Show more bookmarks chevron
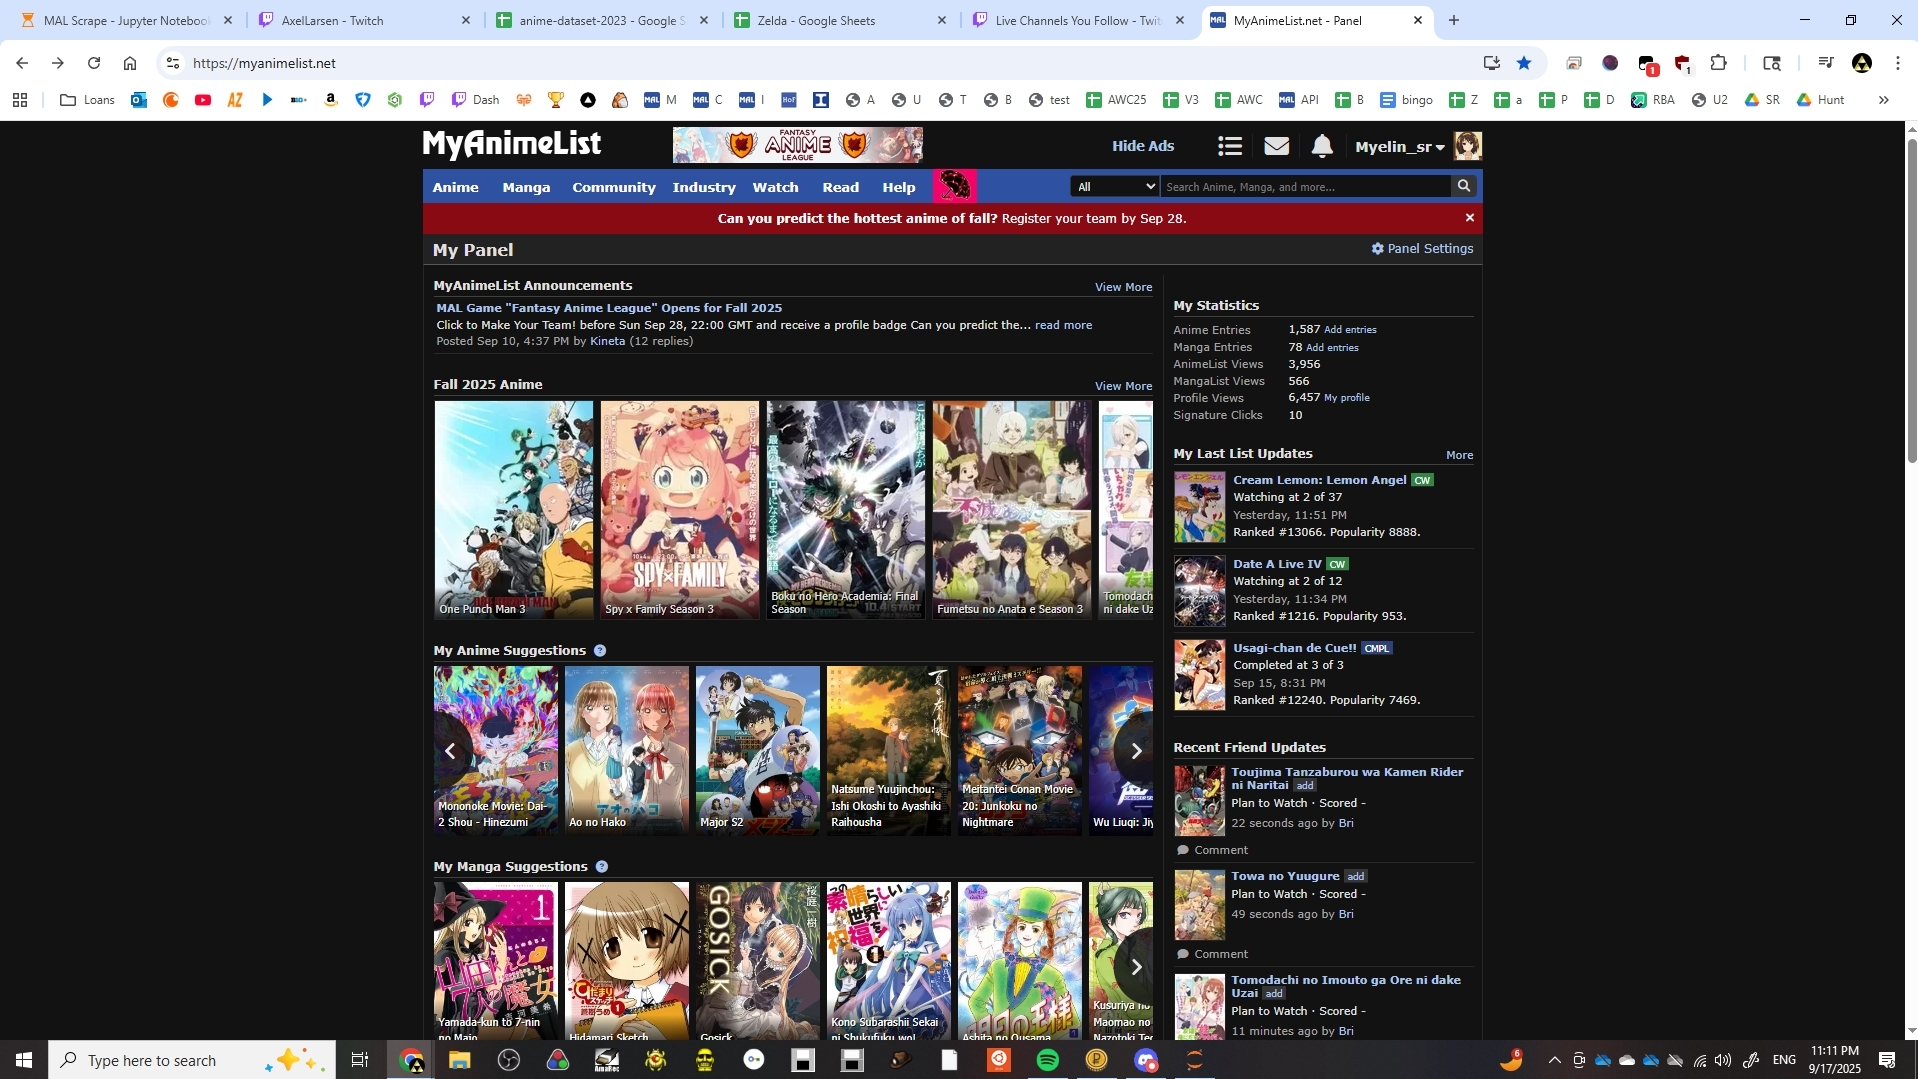The image size is (1918, 1079). pos(1884,100)
